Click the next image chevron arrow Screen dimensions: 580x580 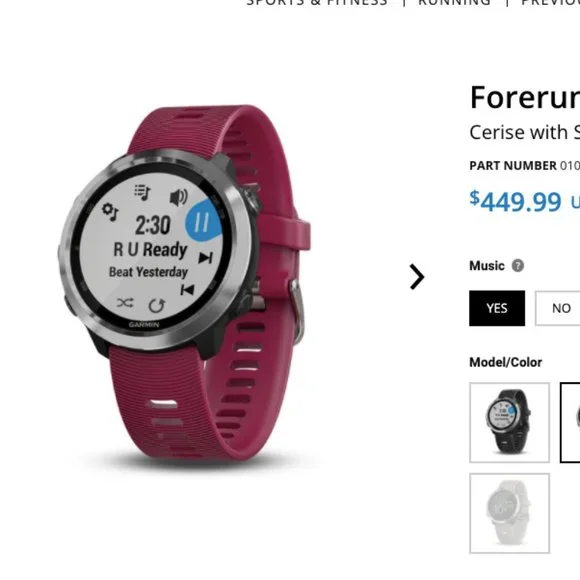(x=417, y=276)
